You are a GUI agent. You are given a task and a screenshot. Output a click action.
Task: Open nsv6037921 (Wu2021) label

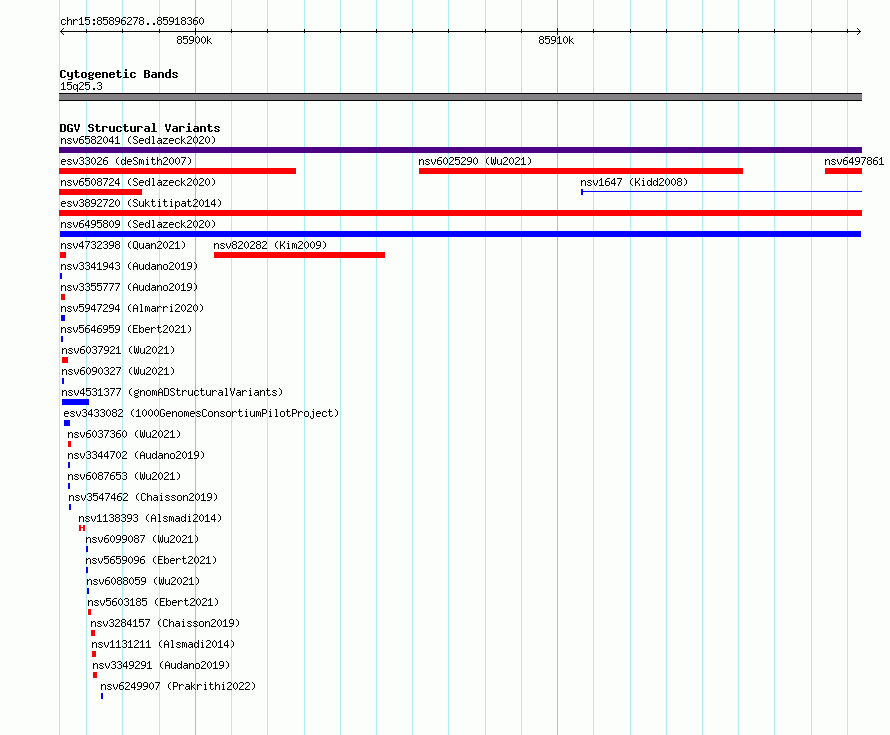[118, 350]
